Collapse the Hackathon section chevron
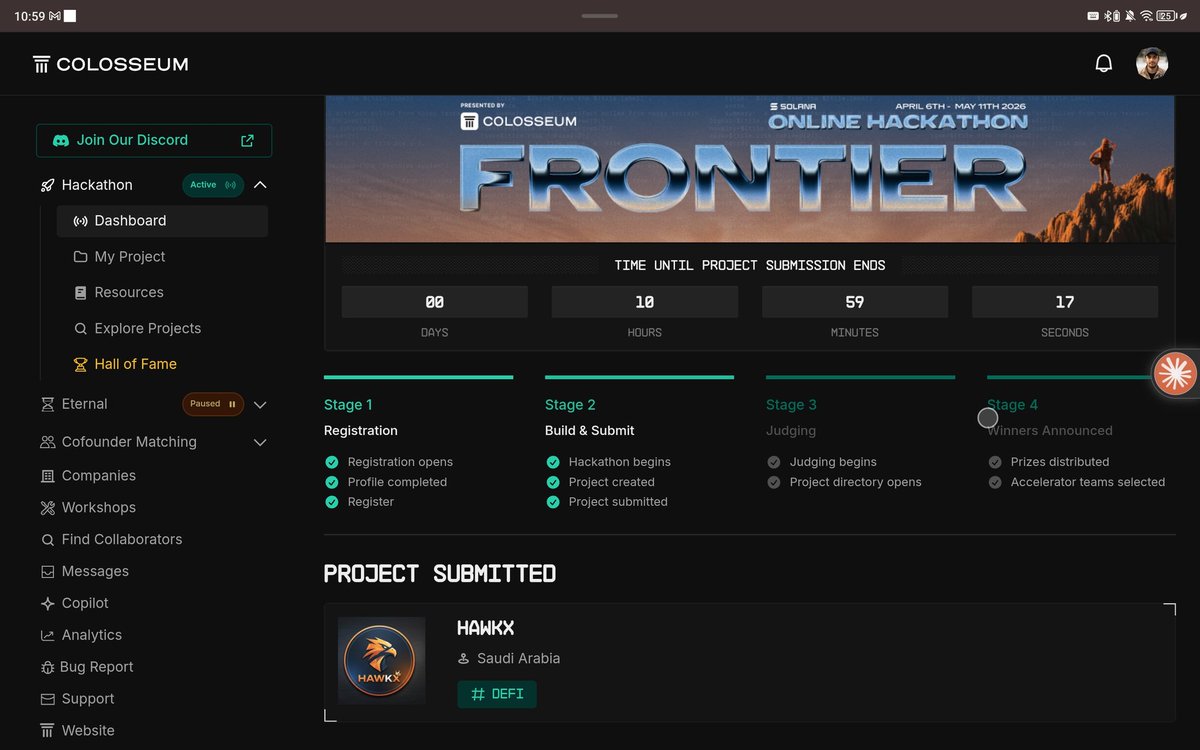The image size is (1200, 750). point(260,185)
